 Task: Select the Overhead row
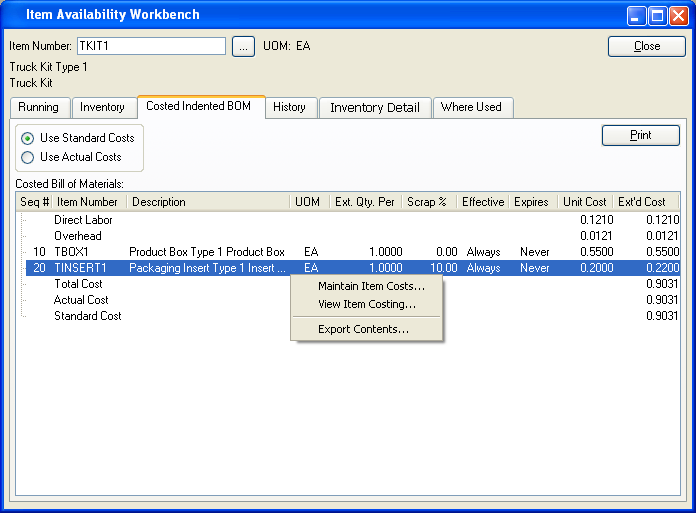point(353,236)
